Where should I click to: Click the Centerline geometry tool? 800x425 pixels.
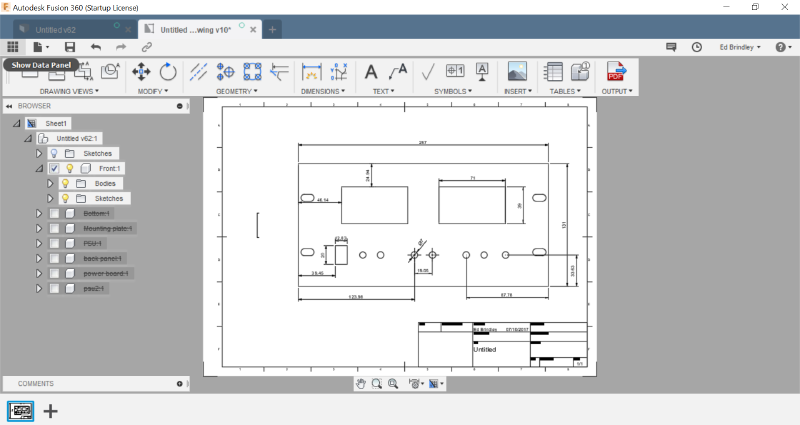point(199,71)
